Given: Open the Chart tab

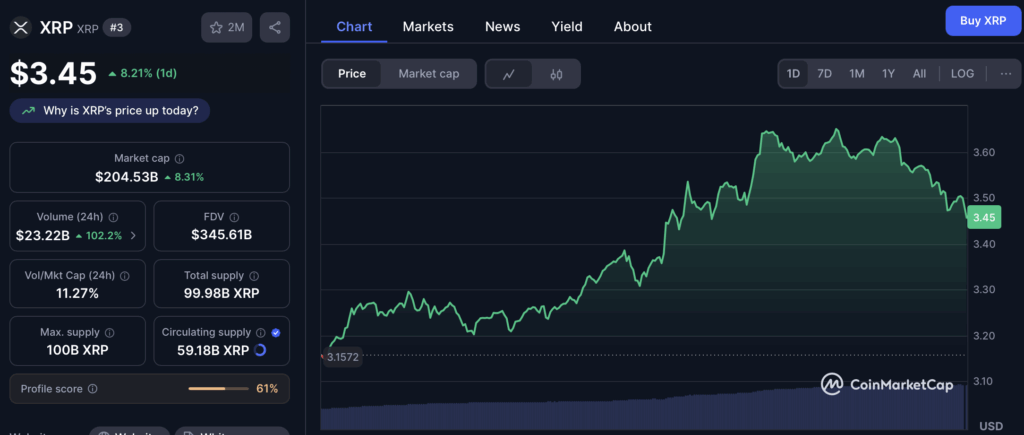Looking at the screenshot, I should 354,27.
